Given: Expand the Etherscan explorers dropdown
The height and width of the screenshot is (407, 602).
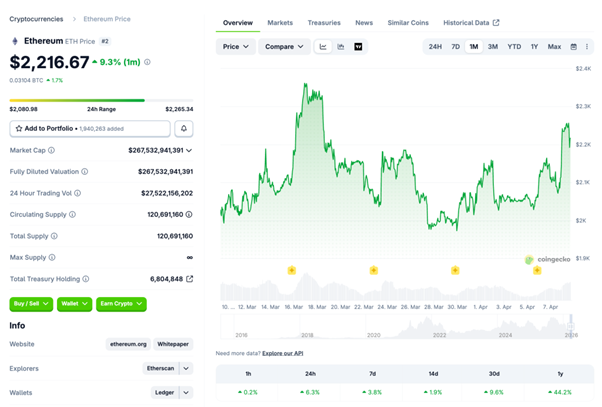Looking at the screenshot, I should pos(186,368).
